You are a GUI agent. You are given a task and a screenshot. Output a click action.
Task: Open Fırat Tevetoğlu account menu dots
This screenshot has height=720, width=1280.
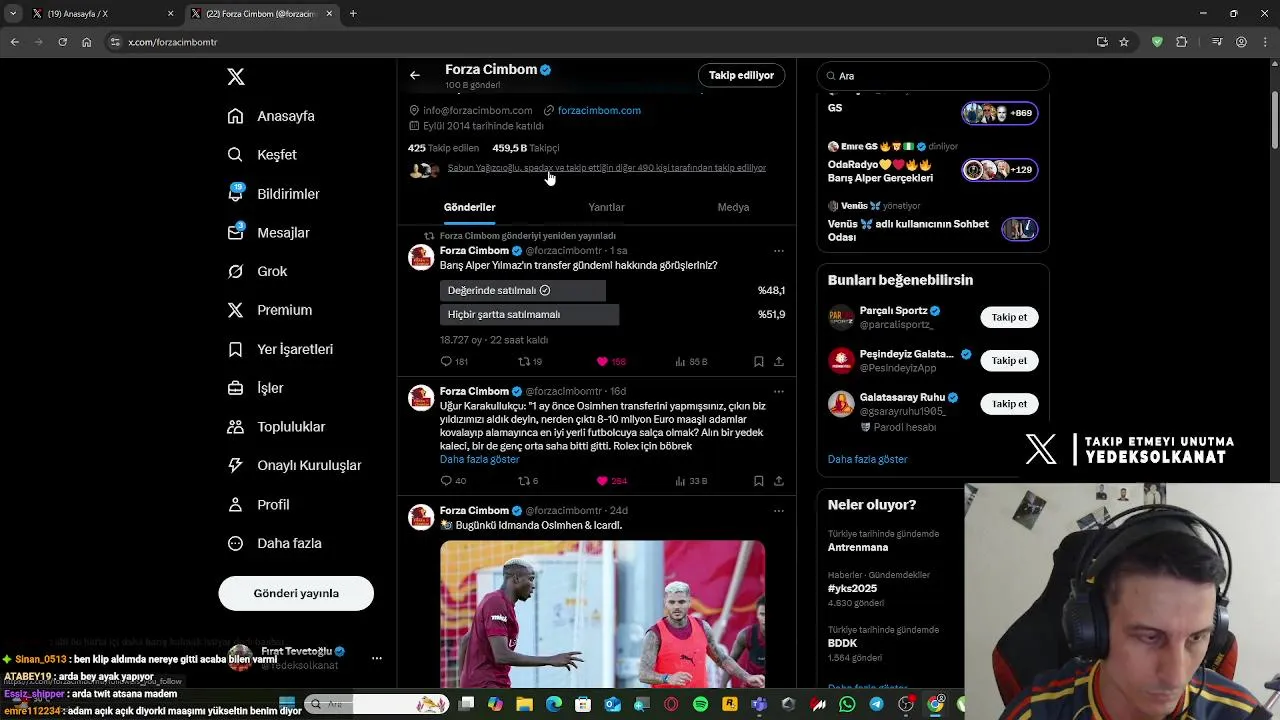point(377,658)
